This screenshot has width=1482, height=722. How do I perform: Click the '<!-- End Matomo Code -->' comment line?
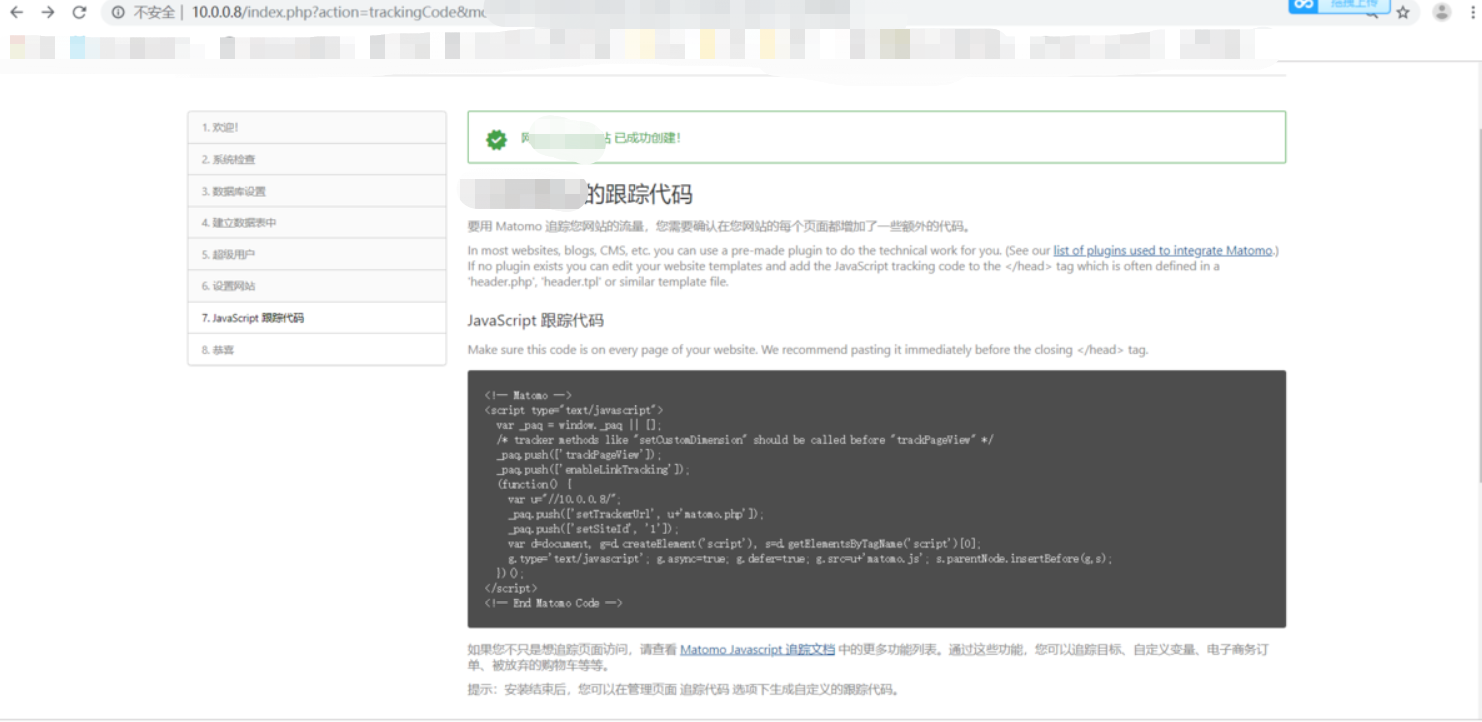tap(553, 603)
